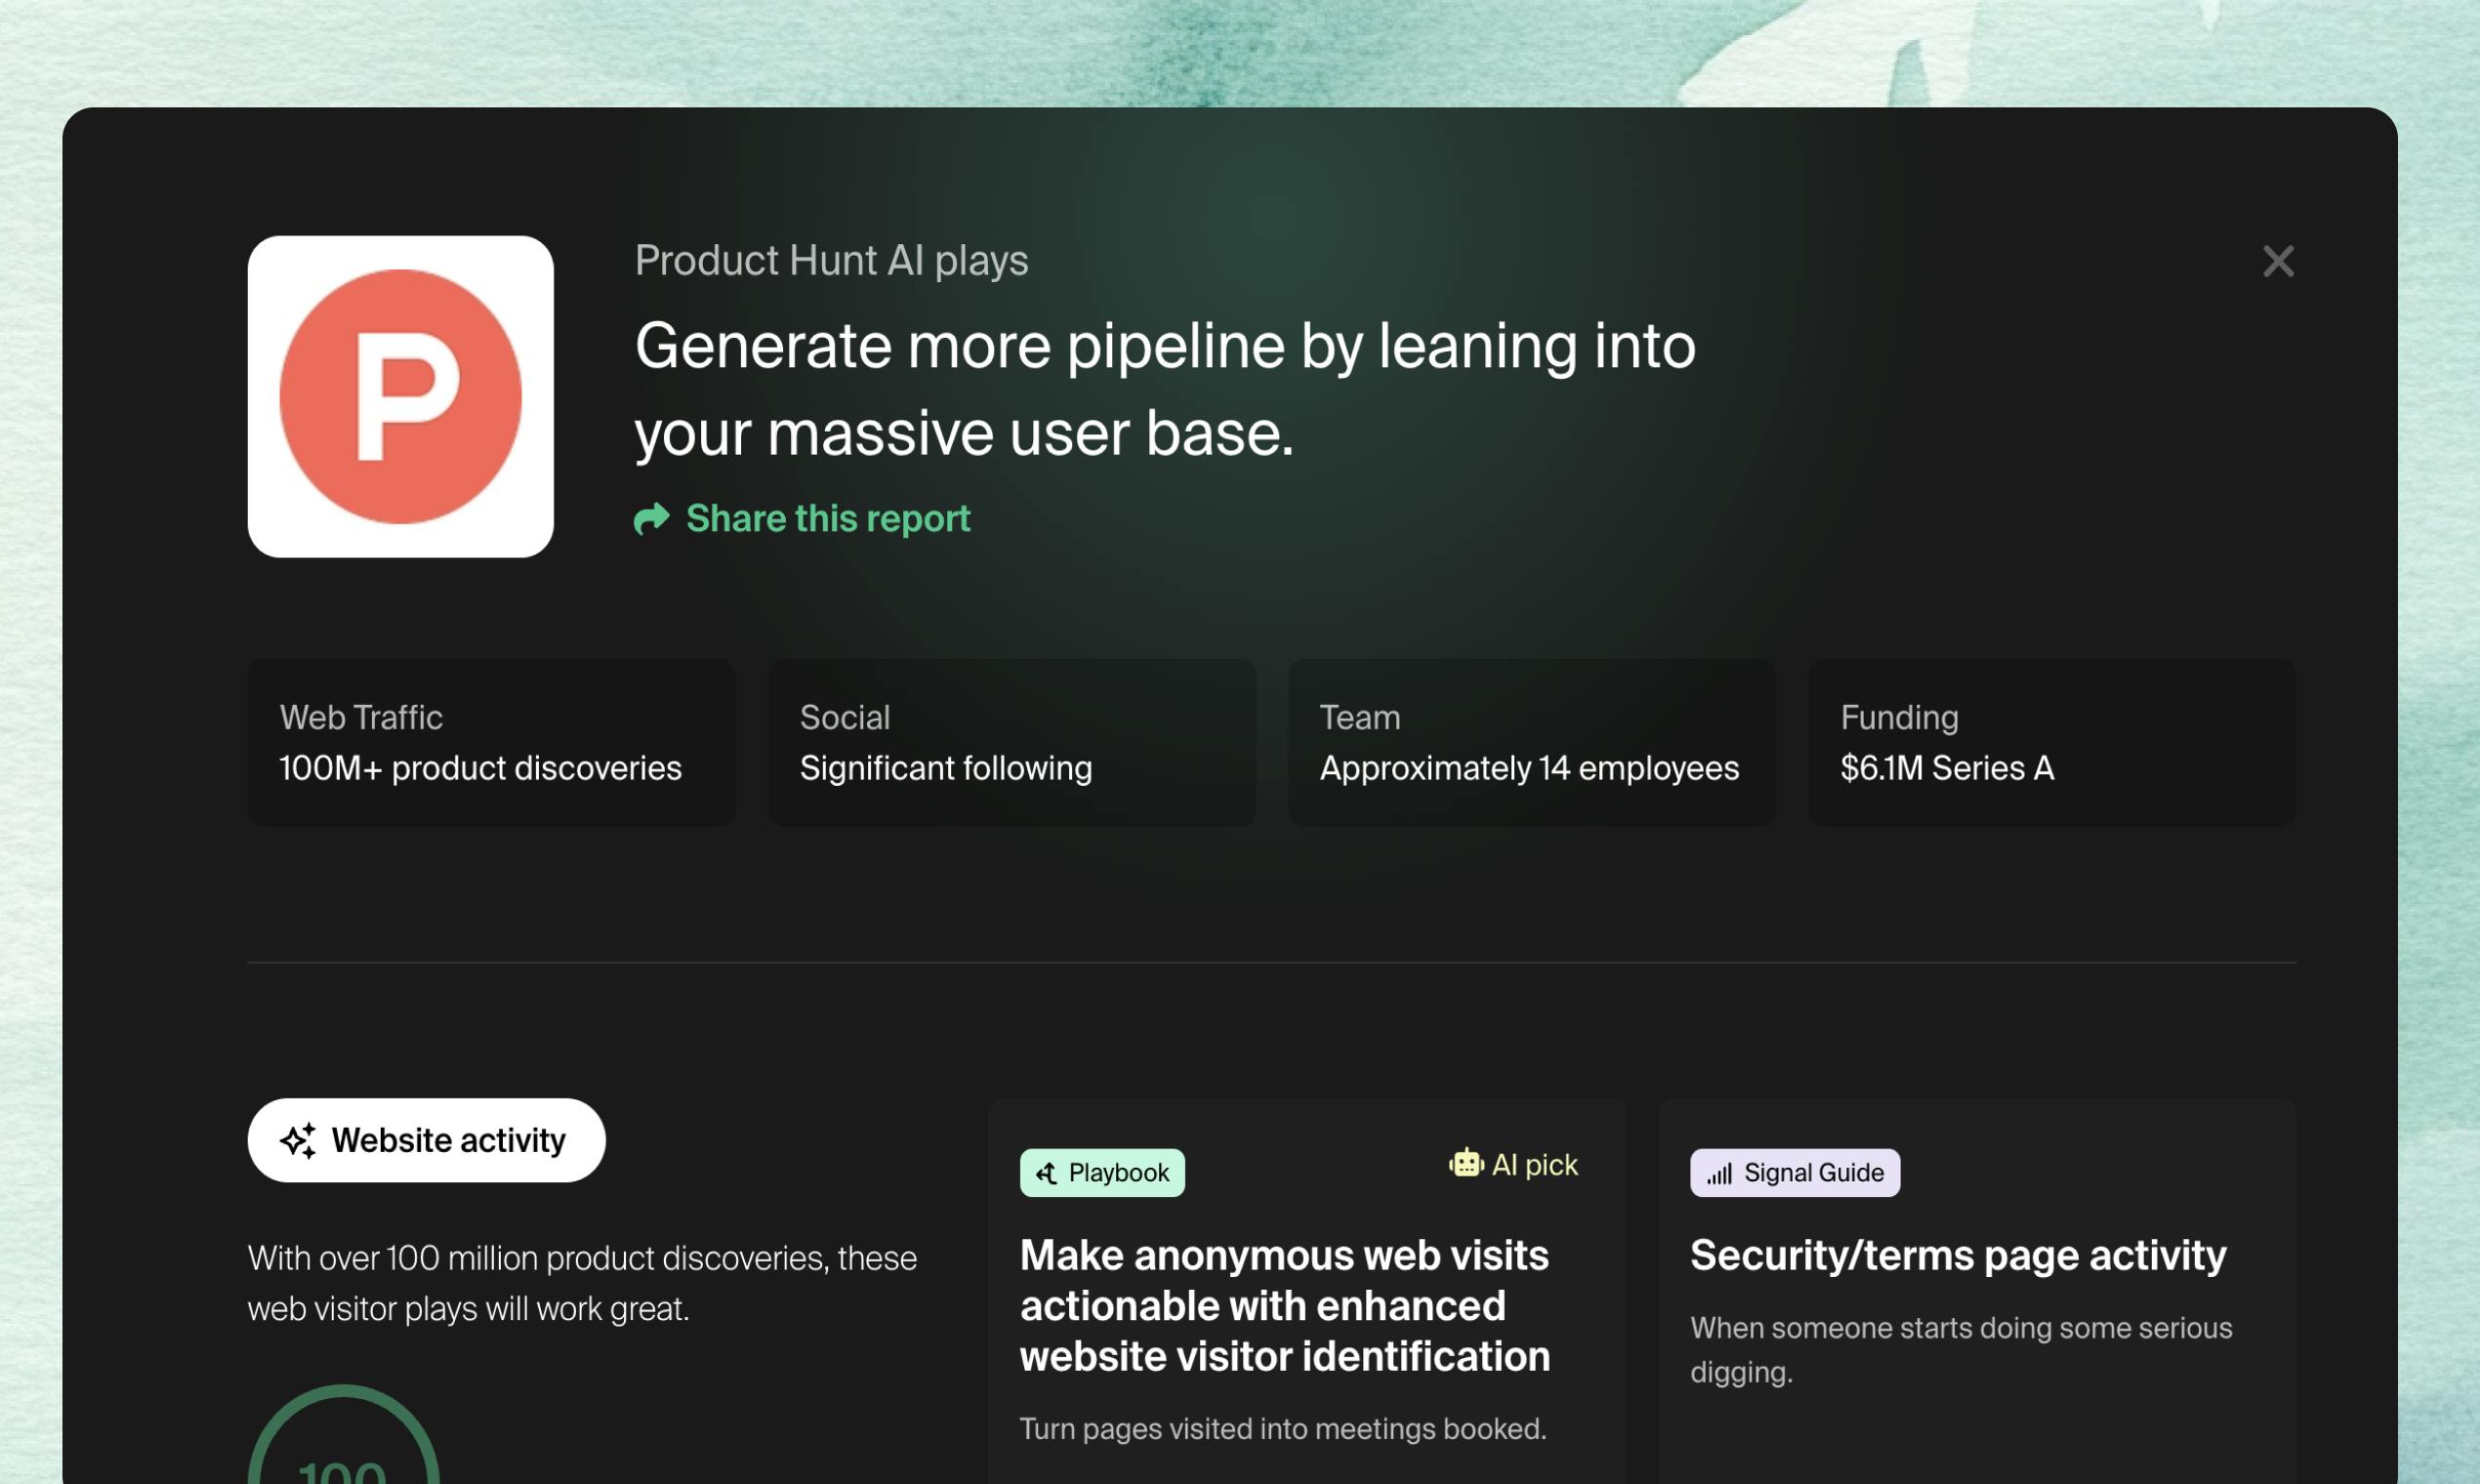This screenshot has width=2480, height=1484.
Task: Click the Share this report link
Action: [x=802, y=518]
